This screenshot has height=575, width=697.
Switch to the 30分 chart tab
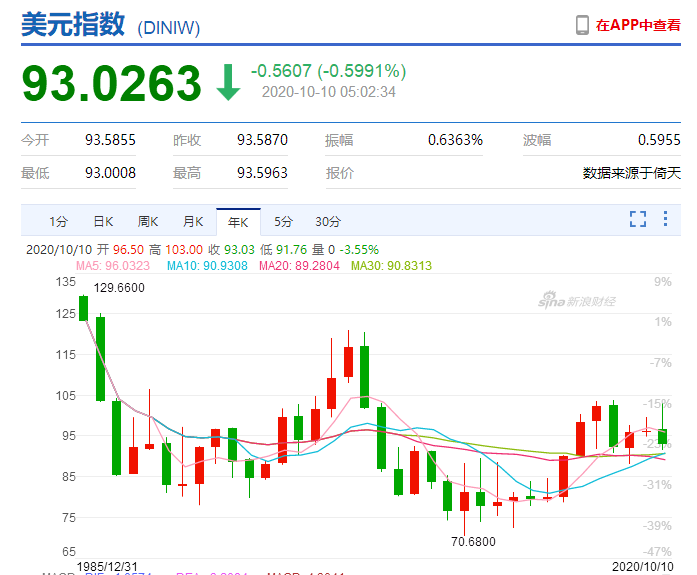327,222
